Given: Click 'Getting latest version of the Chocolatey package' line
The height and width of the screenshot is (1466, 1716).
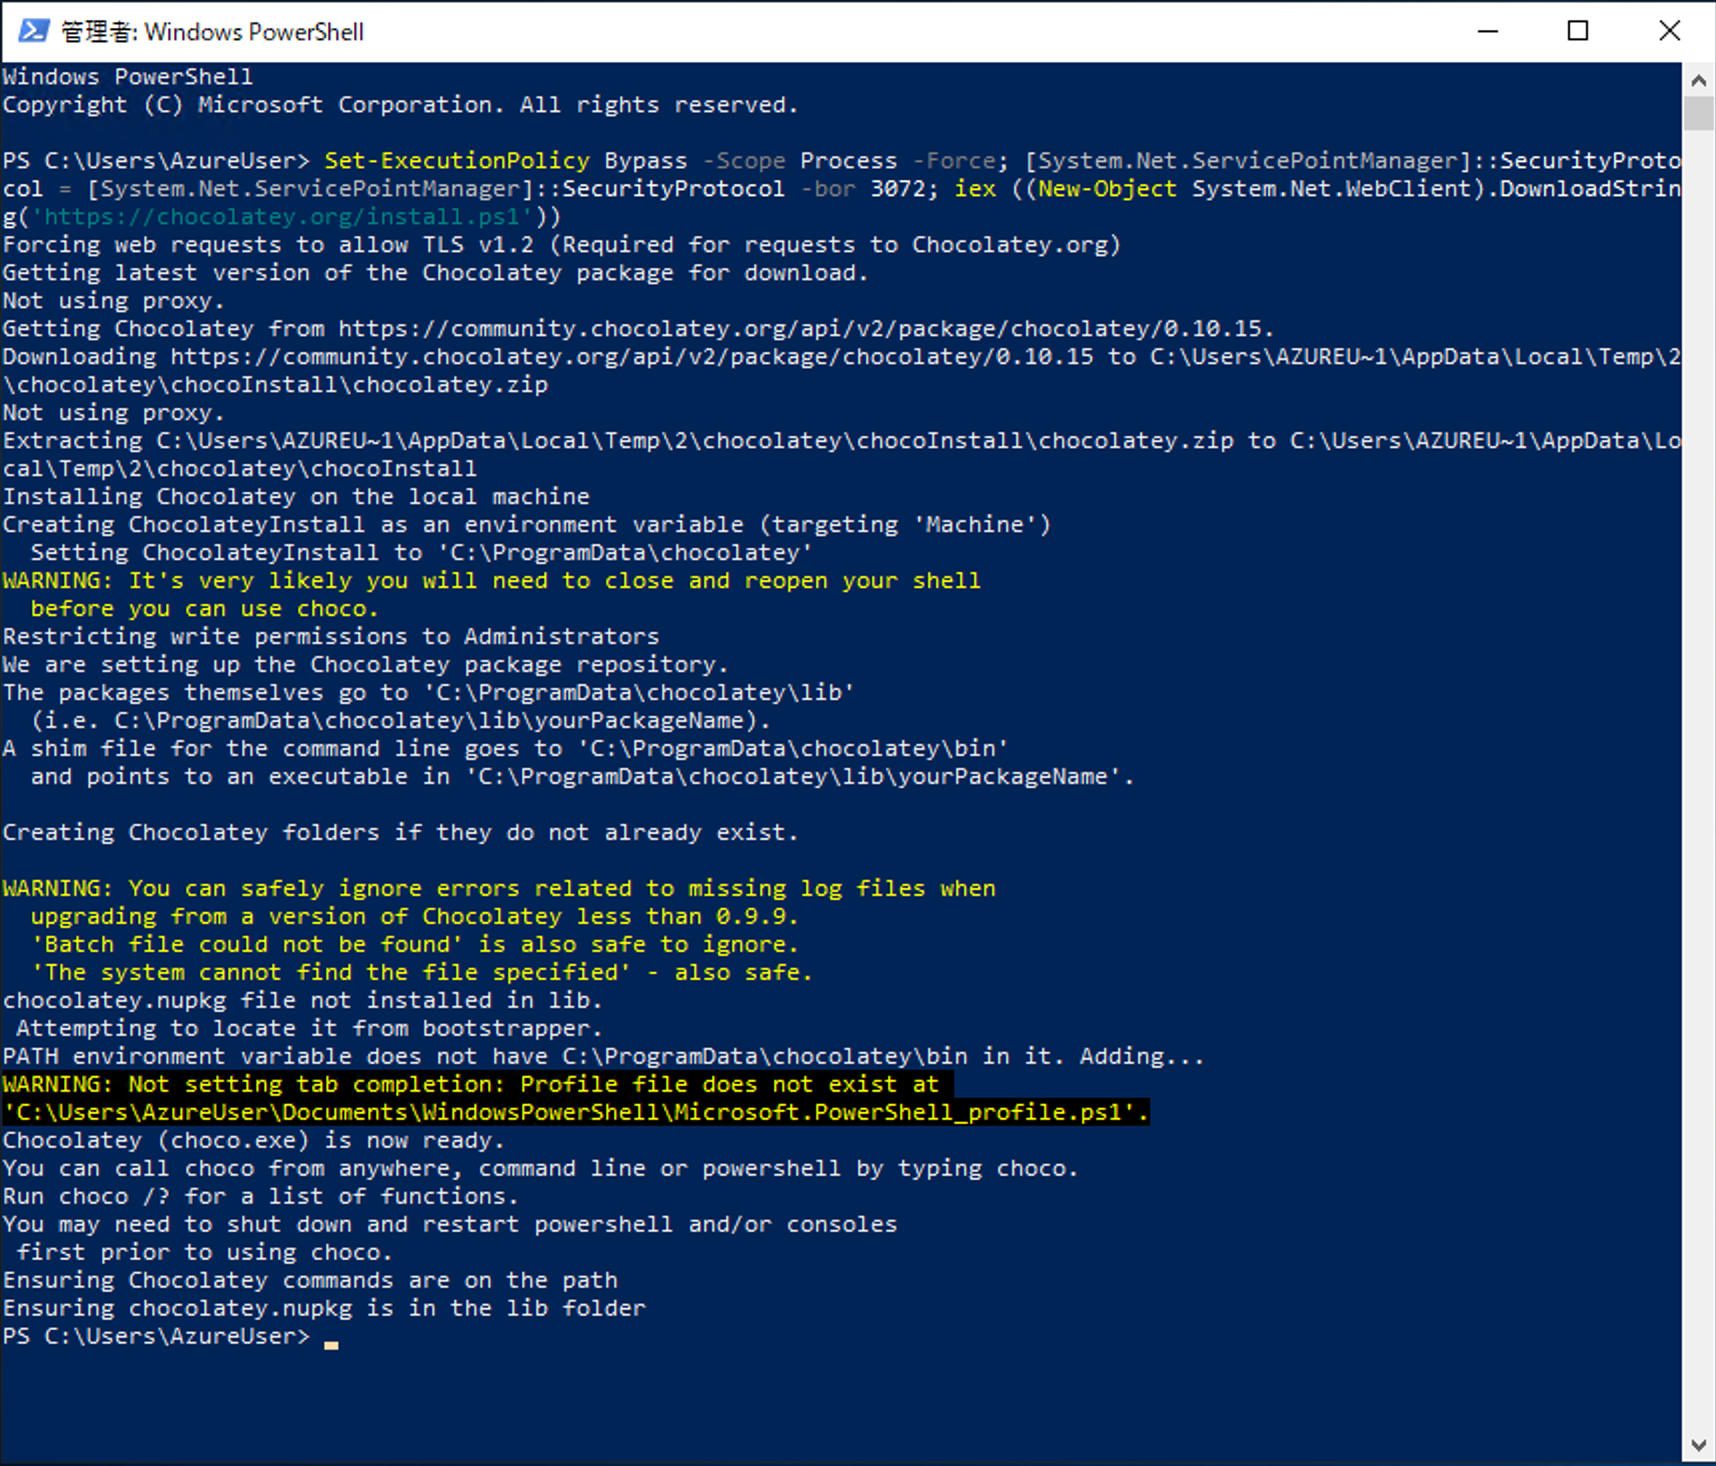Looking at the screenshot, I should (x=436, y=273).
